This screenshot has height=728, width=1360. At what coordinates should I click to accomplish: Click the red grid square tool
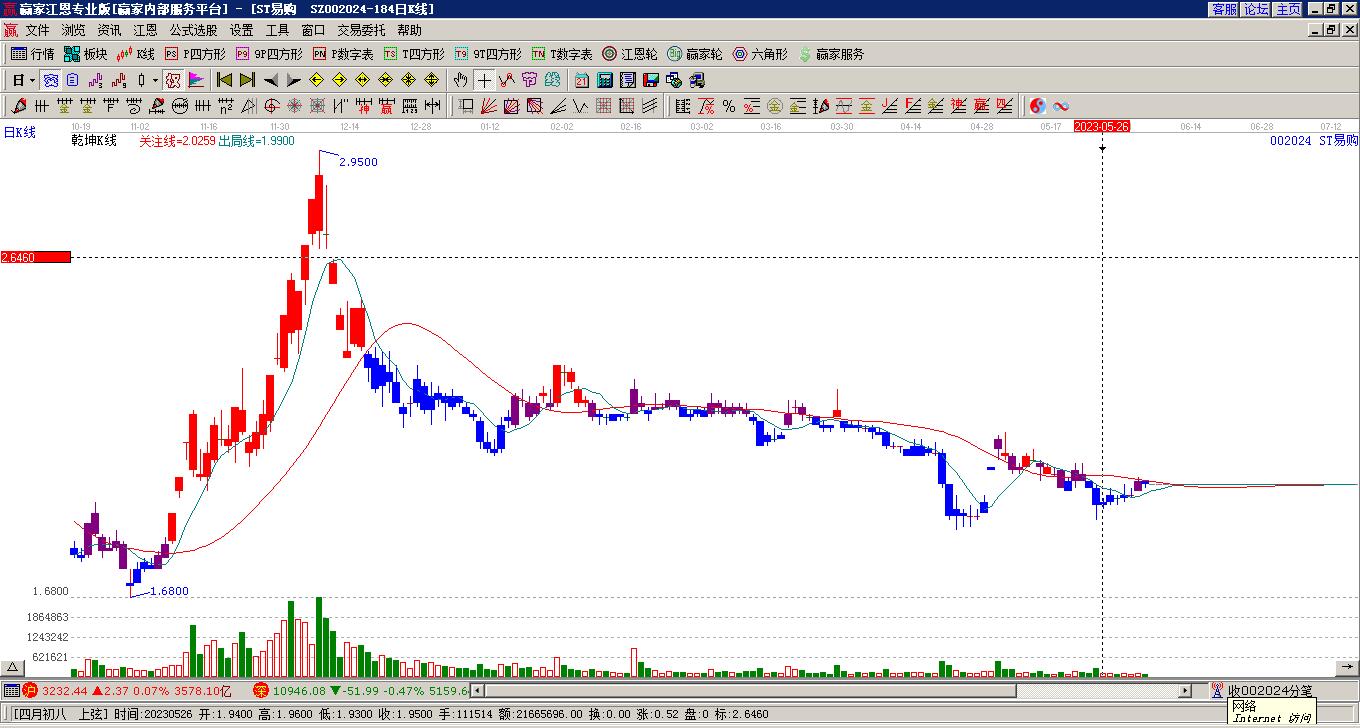[603, 106]
